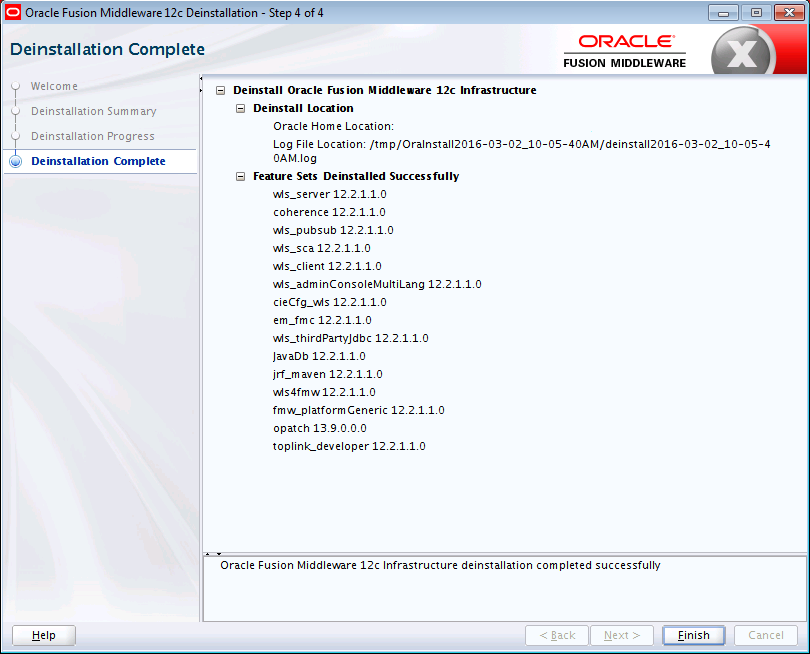Click the disabled Back button
The image size is (810, 654).
coord(557,635)
